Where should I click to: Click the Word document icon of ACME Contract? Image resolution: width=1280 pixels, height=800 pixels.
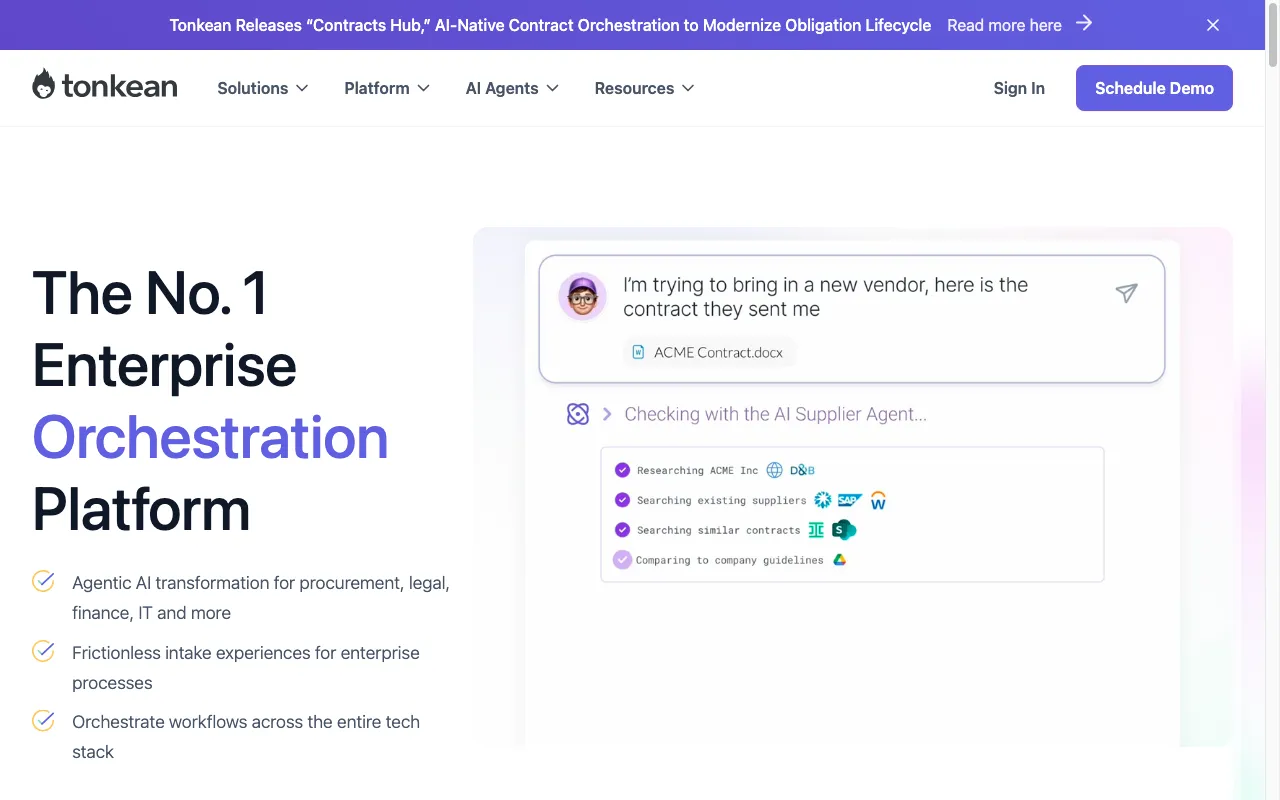coord(639,352)
